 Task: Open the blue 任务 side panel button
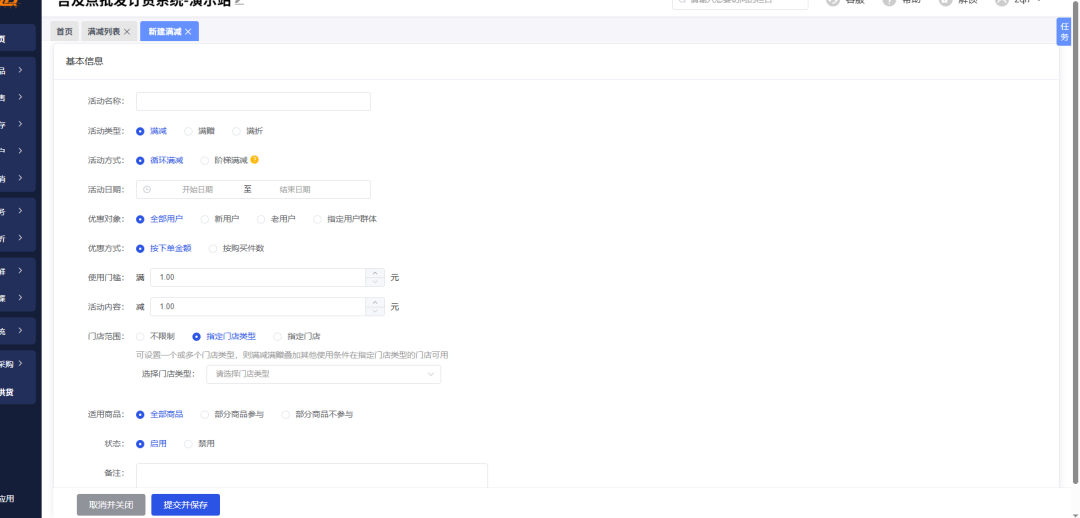(1064, 32)
